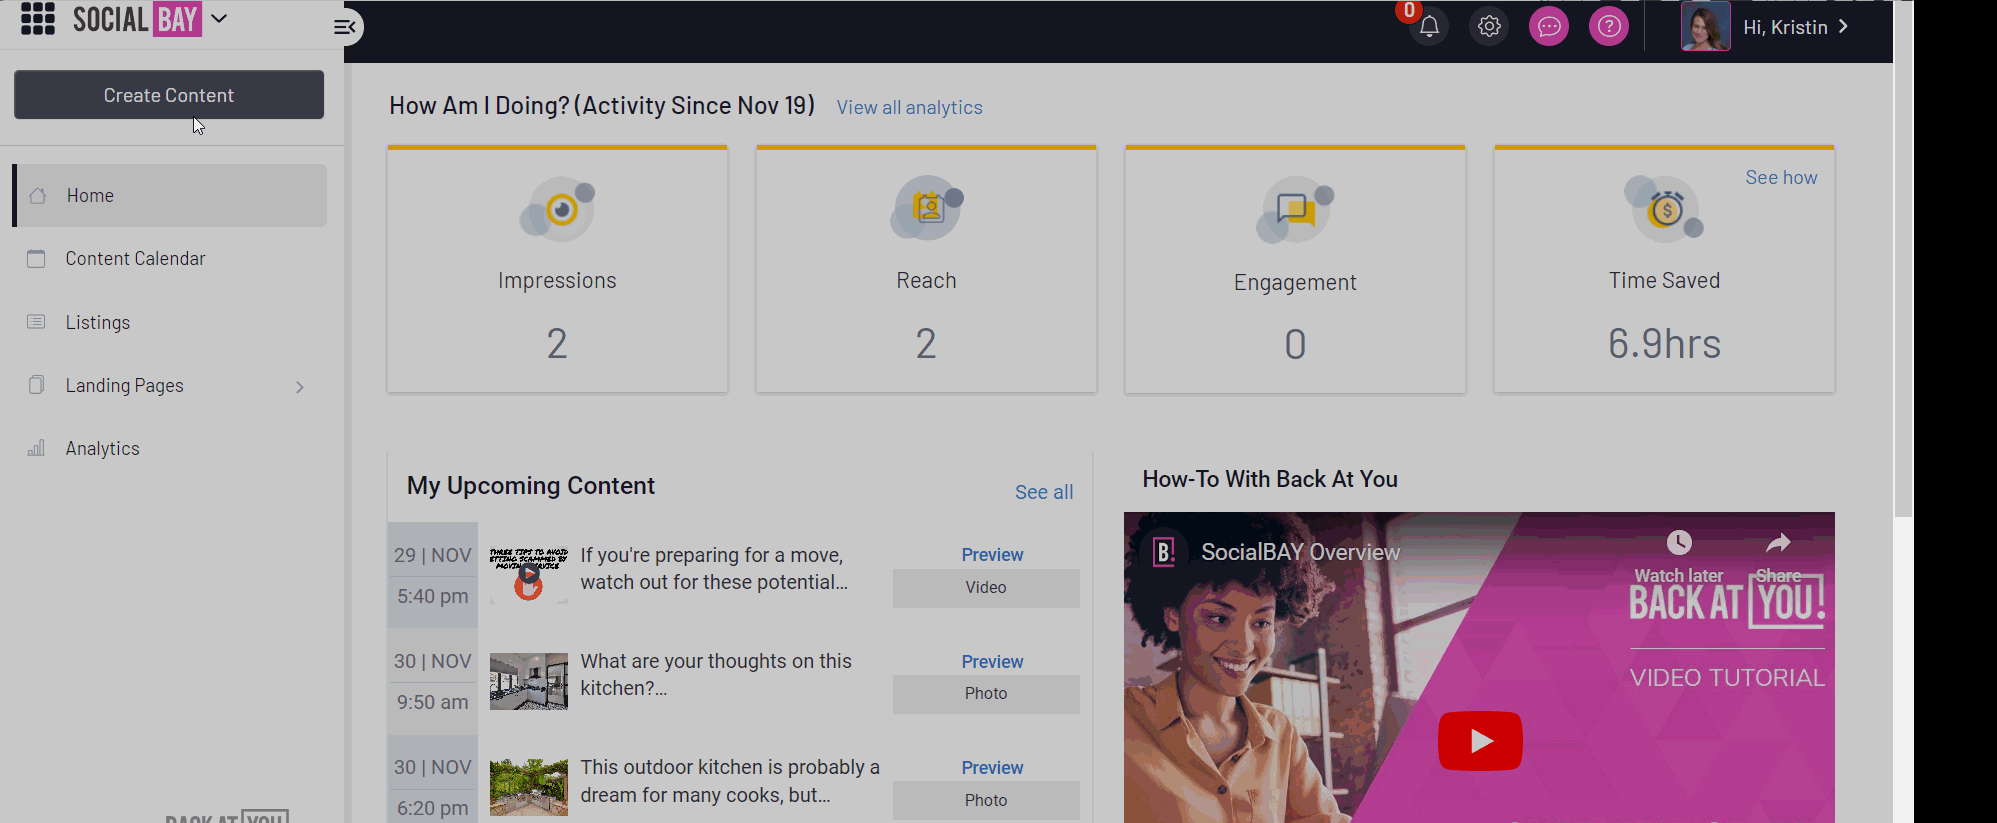Open the kitchen photo thumbnail
1997x823 pixels.
tap(529, 681)
